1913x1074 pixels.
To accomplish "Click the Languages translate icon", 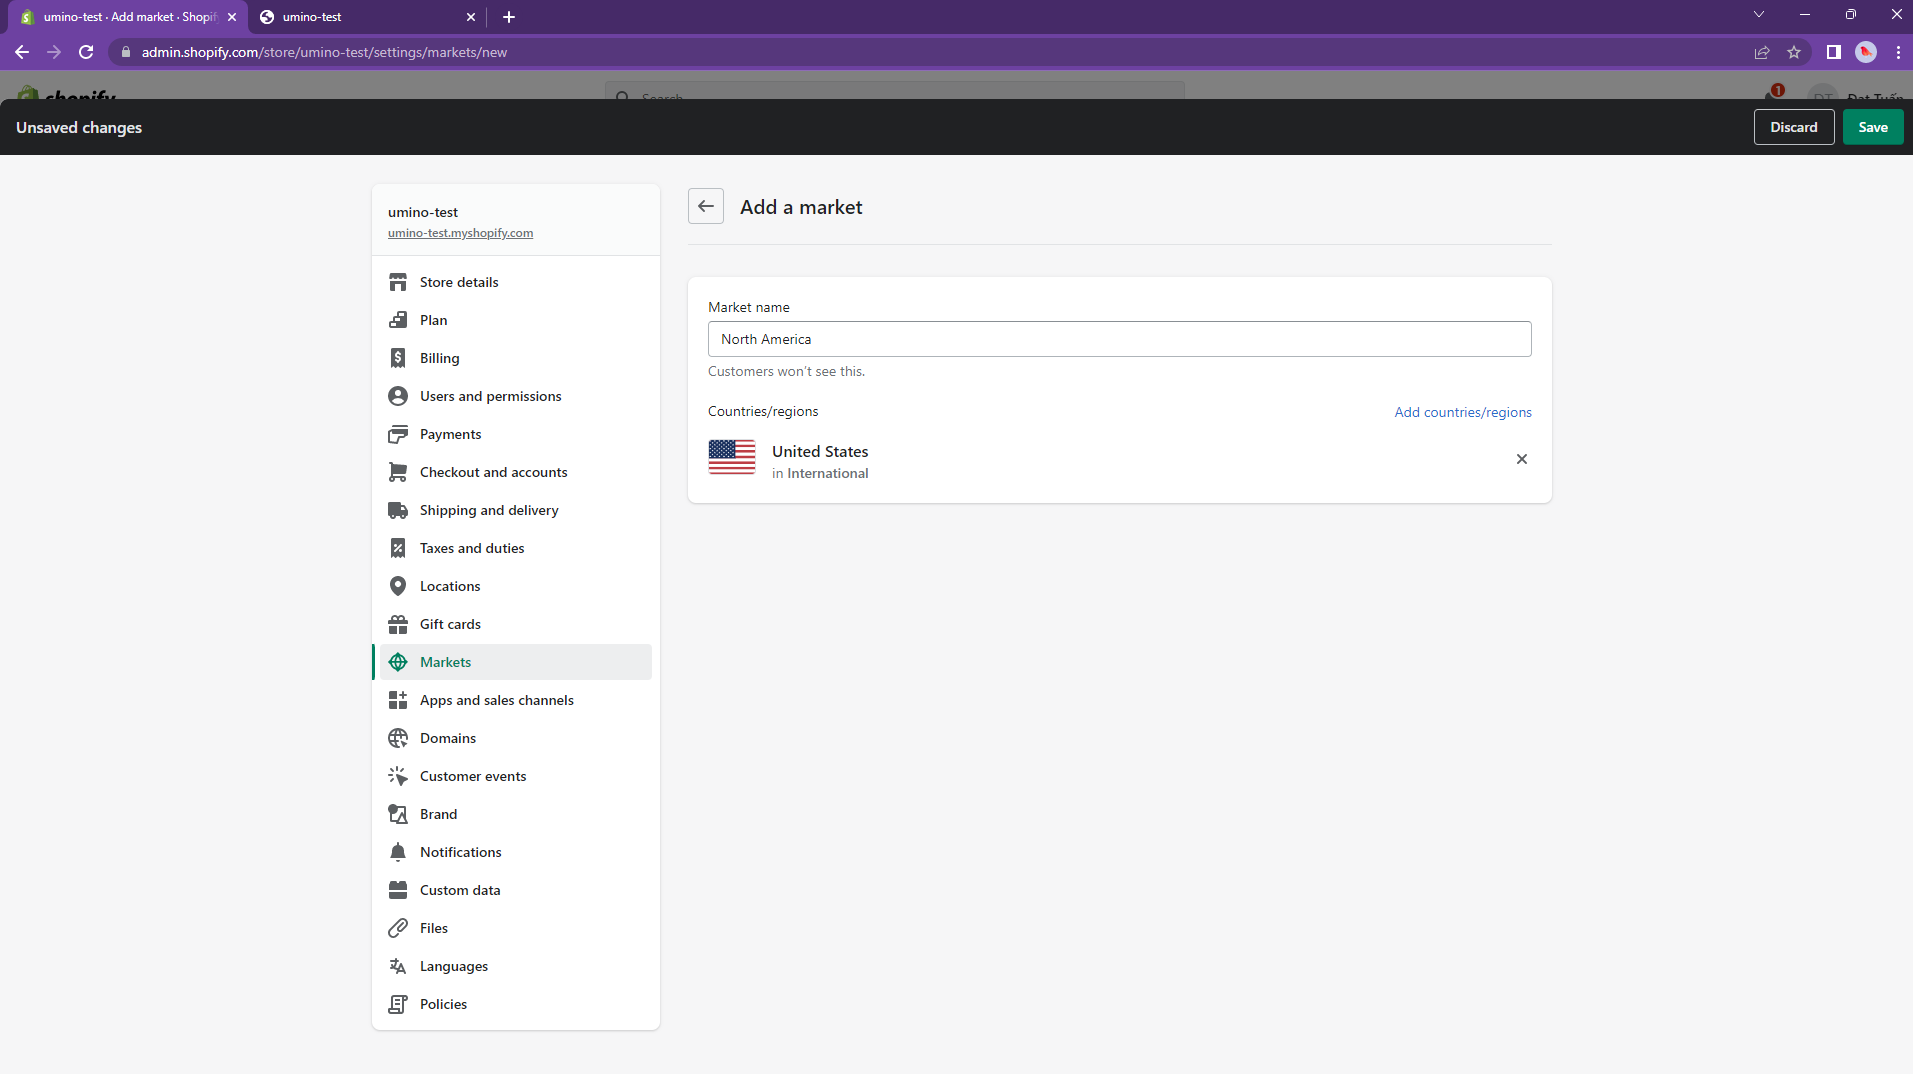I will click(x=398, y=966).
